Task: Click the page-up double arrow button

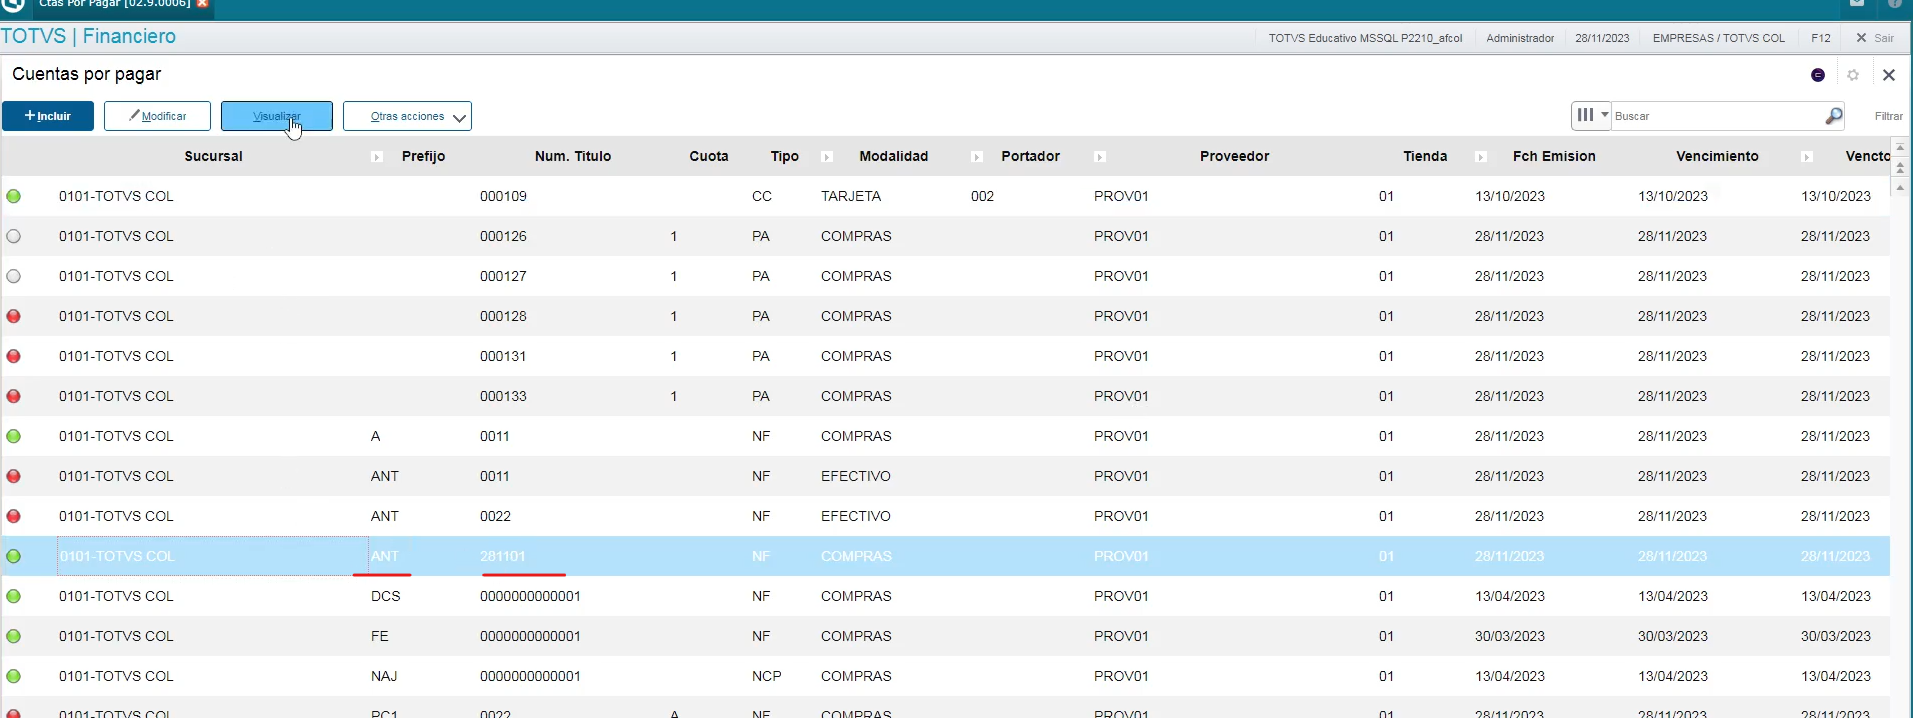Action: (1901, 168)
